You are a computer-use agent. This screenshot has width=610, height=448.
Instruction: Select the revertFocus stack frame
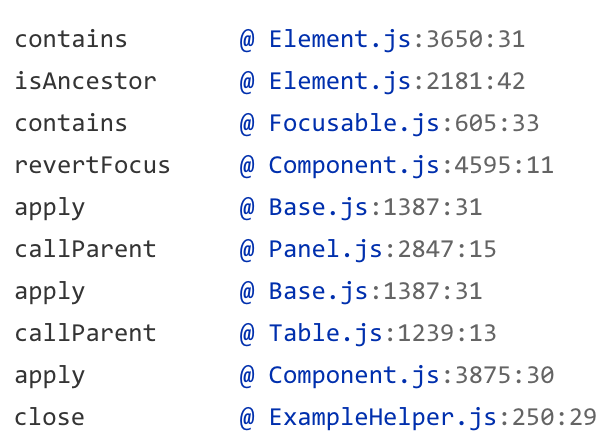[x=93, y=166]
